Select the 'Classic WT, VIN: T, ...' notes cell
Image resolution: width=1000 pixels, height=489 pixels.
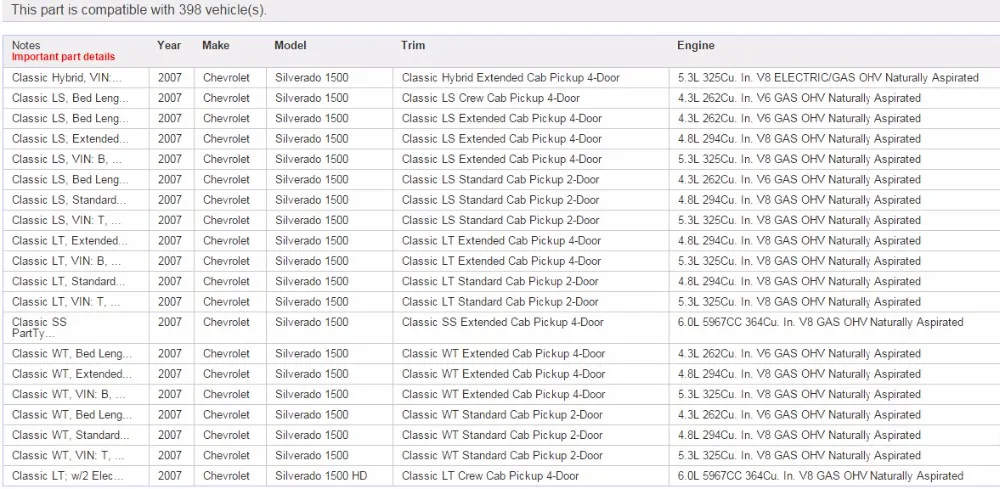click(76, 456)
